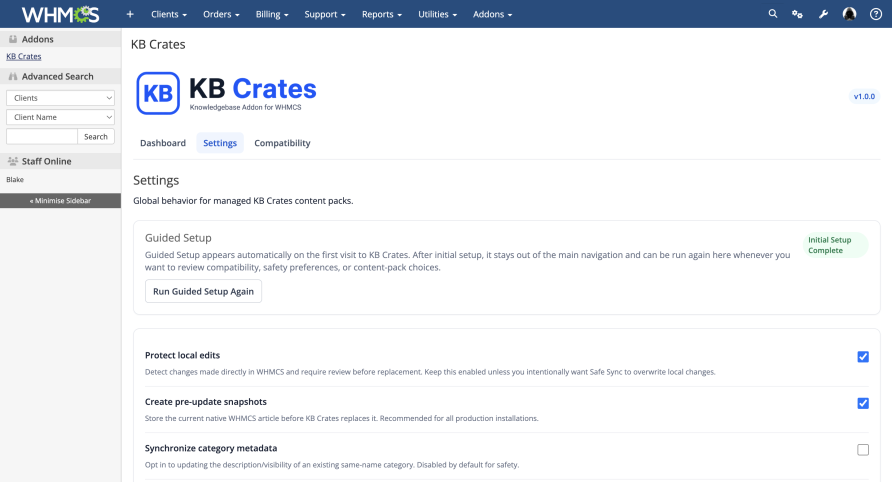Select the Settings tab
The width and height of the screenshot is (892, 482).
(x=220, y=143)
